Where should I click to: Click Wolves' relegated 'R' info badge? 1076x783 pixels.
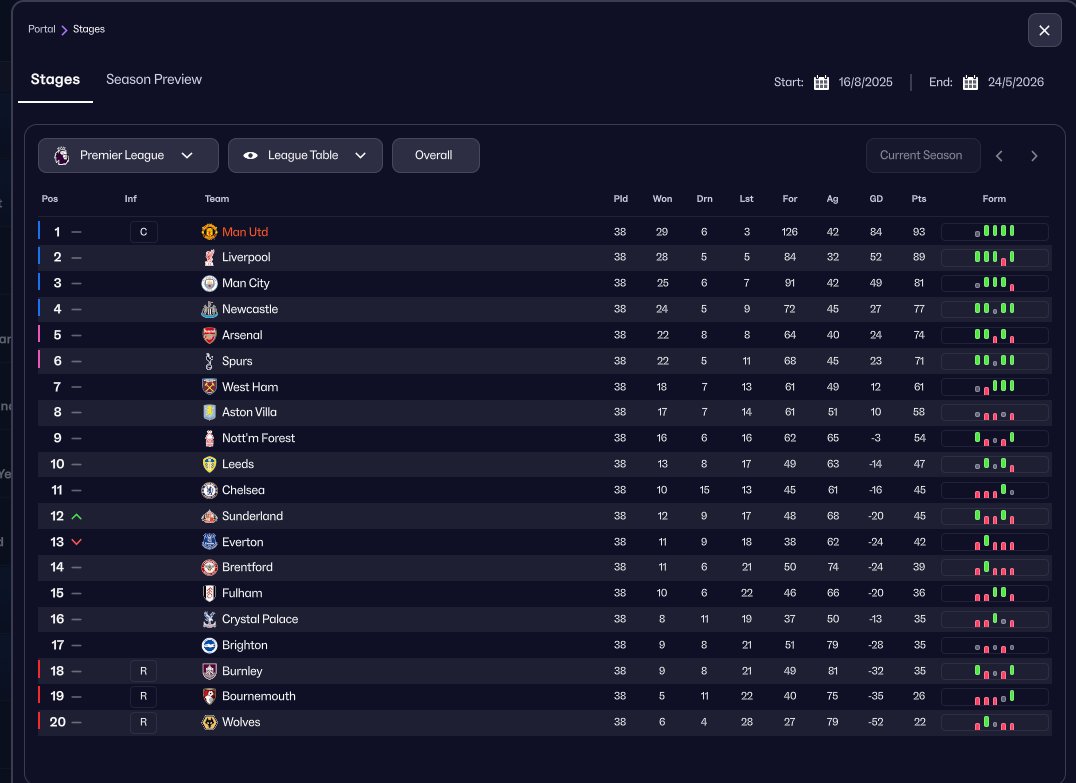(143, 722)
